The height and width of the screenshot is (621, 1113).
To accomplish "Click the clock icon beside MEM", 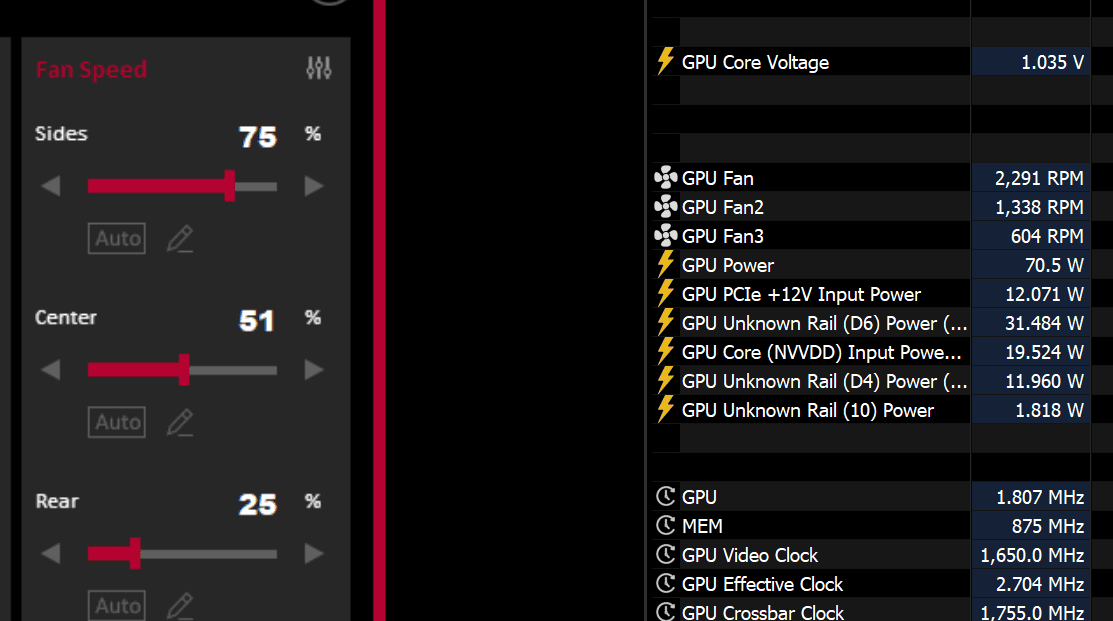I will [666, 526].
